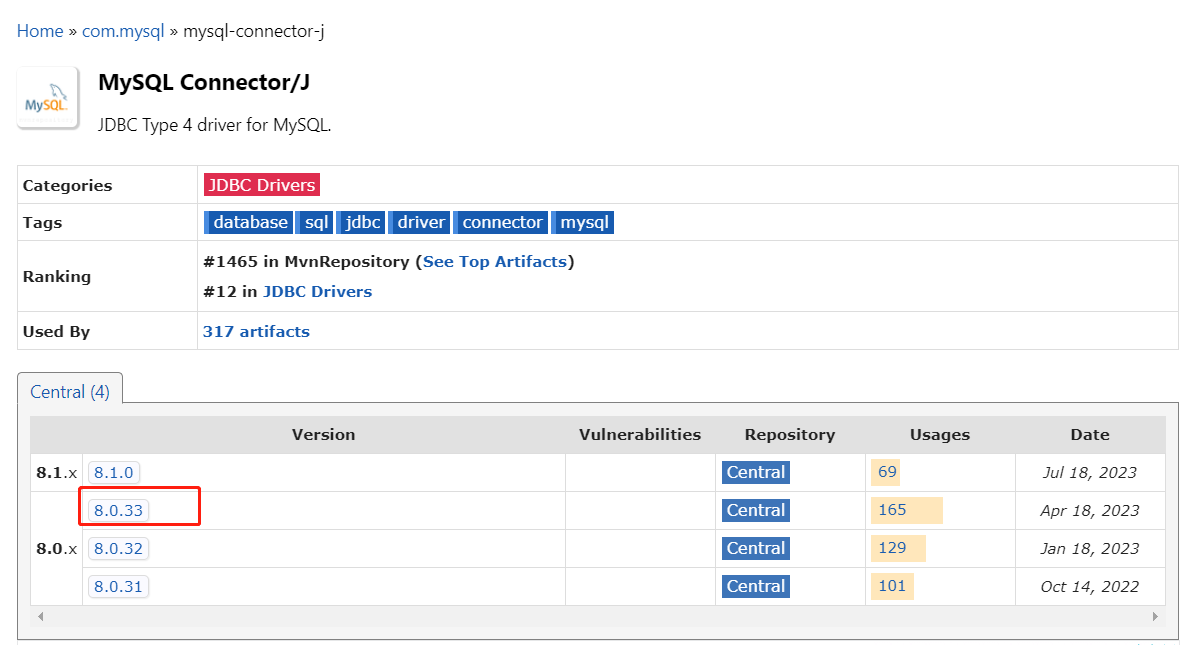Click the right scroll arrow of the table
The height and width of the screenshot is (645, 1183).
[x=1155, y=616]
